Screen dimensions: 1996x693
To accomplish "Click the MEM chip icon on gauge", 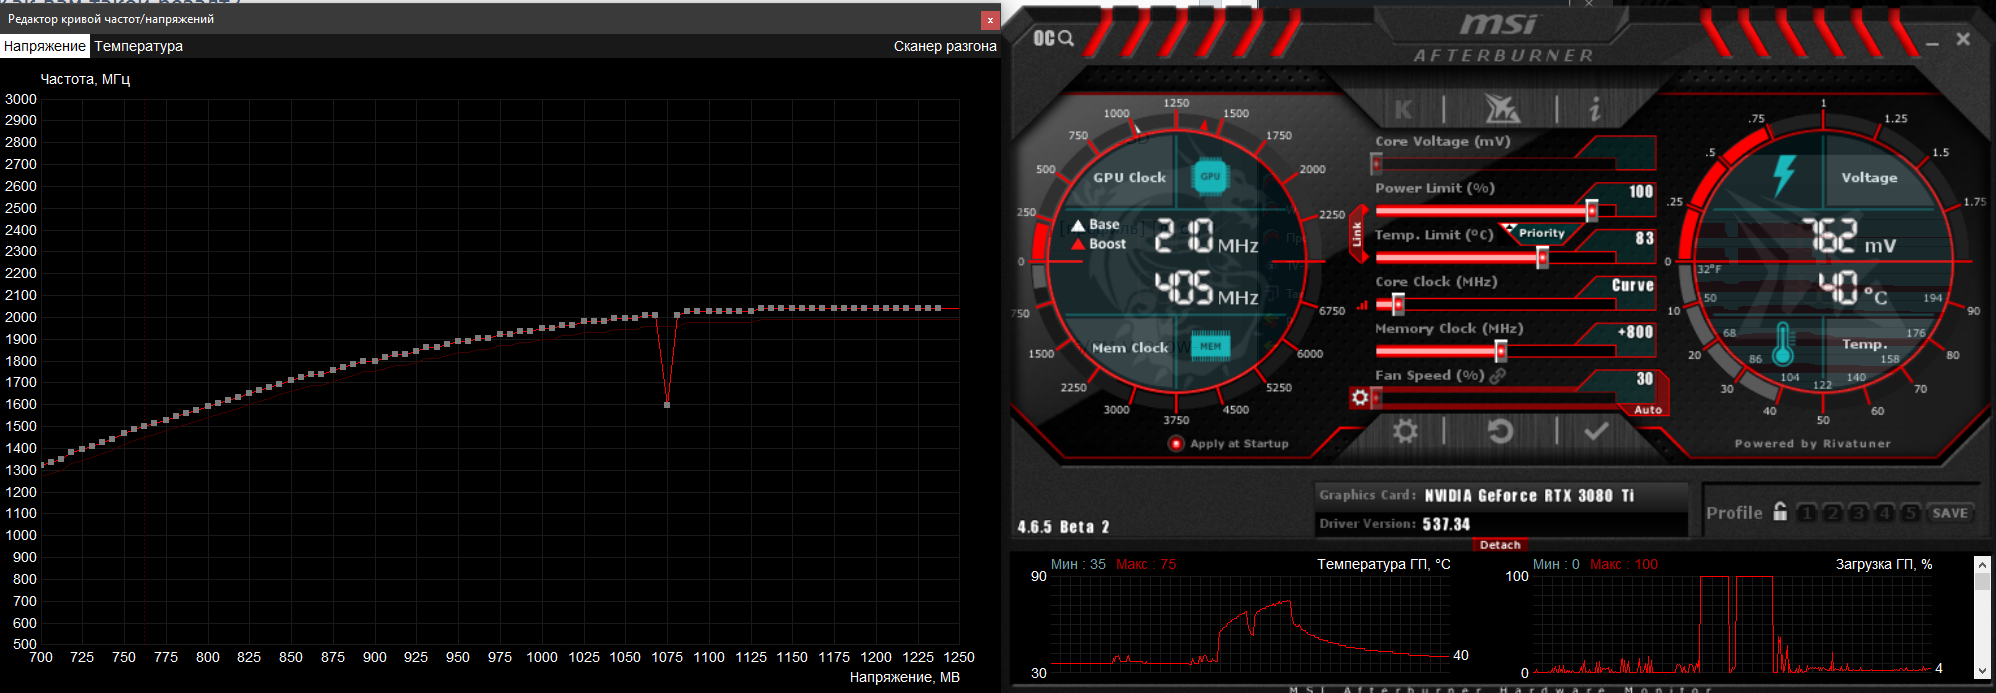I will (x=1210, y=346).
